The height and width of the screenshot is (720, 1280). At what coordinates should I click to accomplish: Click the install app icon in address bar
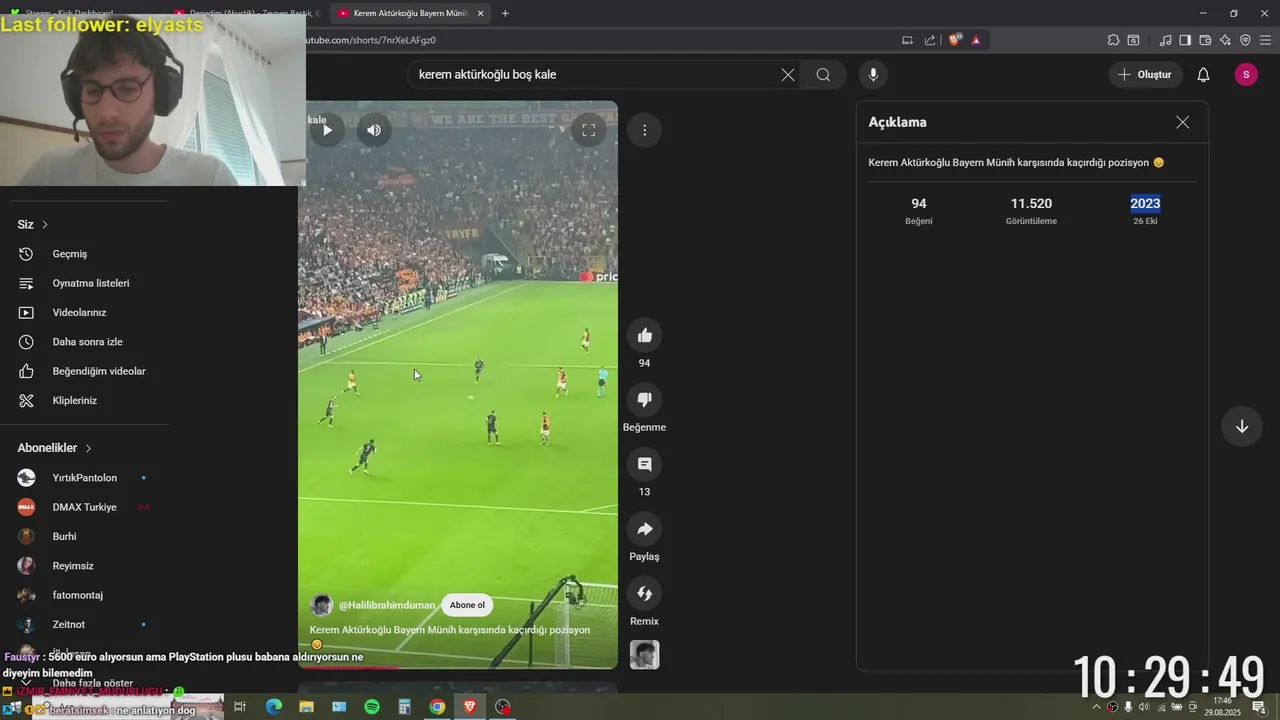coord(908,40)
